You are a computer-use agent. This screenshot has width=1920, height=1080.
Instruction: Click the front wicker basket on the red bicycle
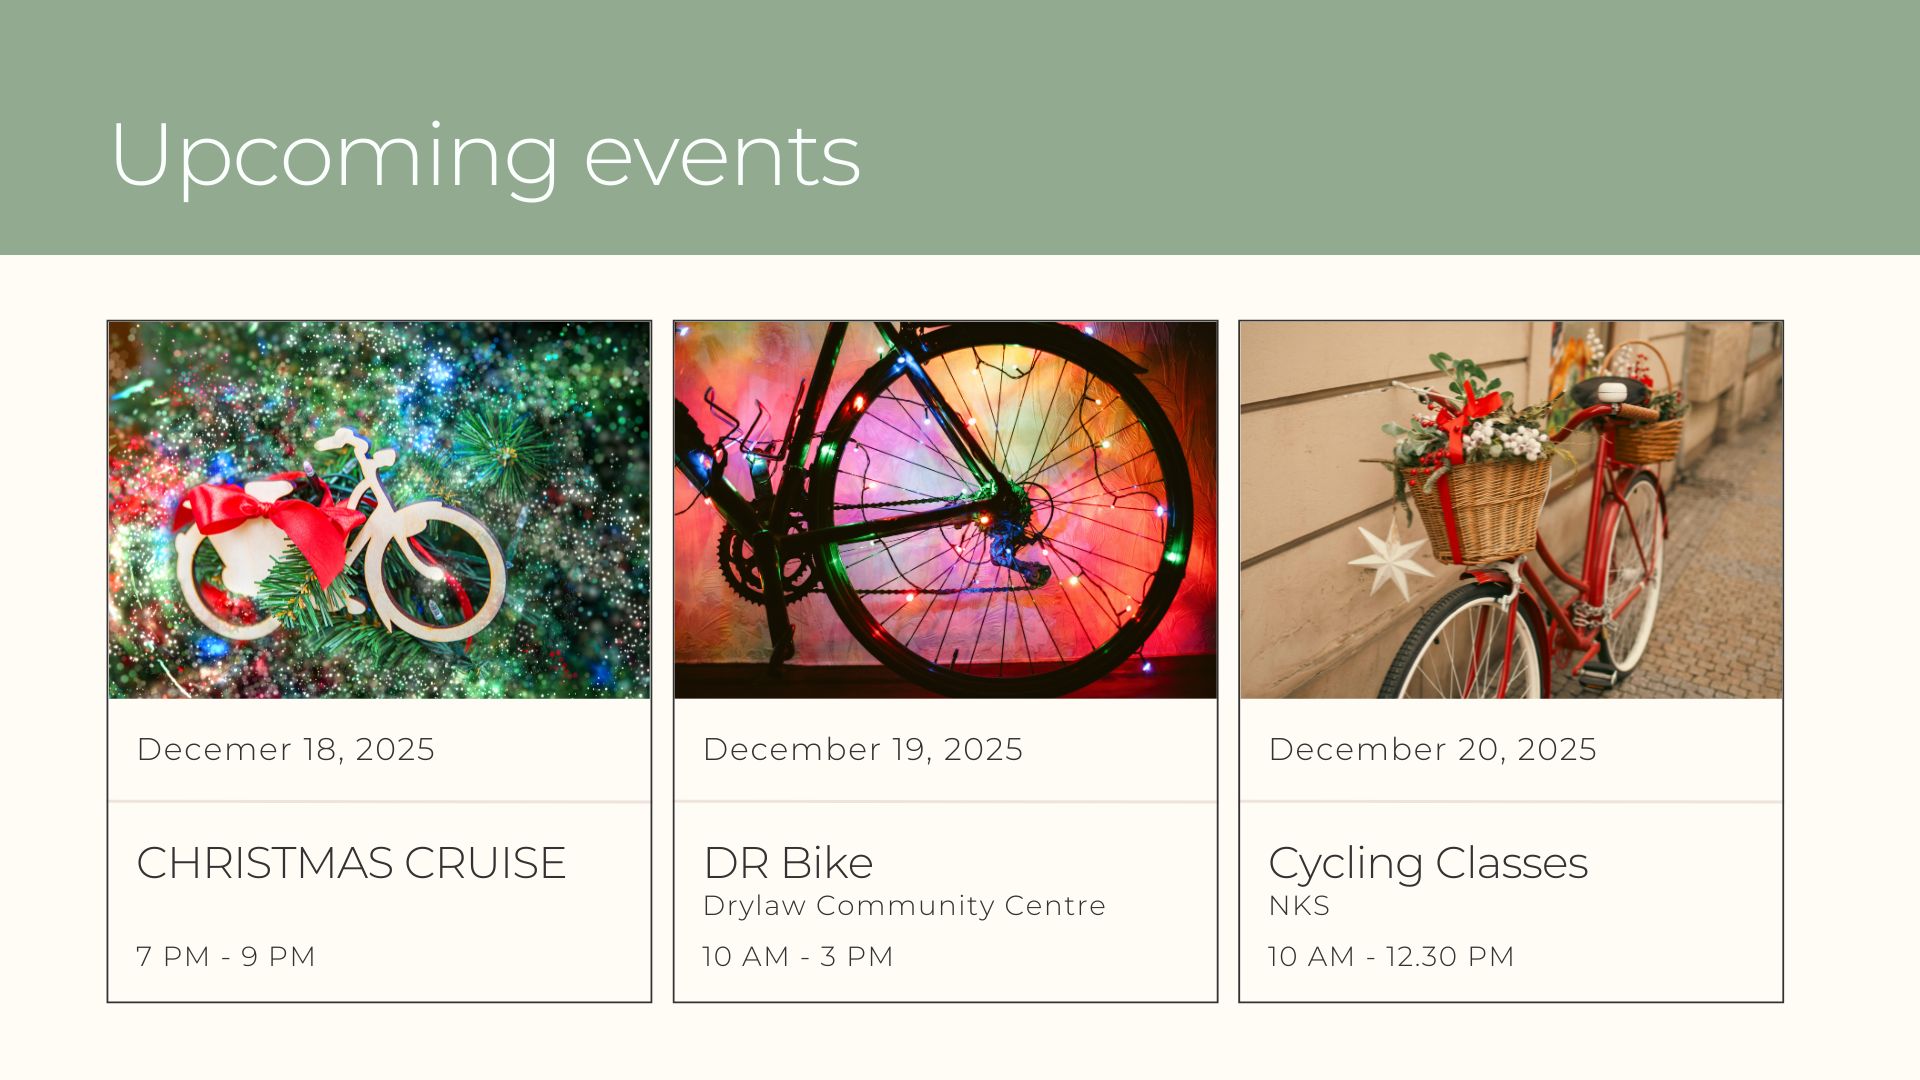point(1481,508)
